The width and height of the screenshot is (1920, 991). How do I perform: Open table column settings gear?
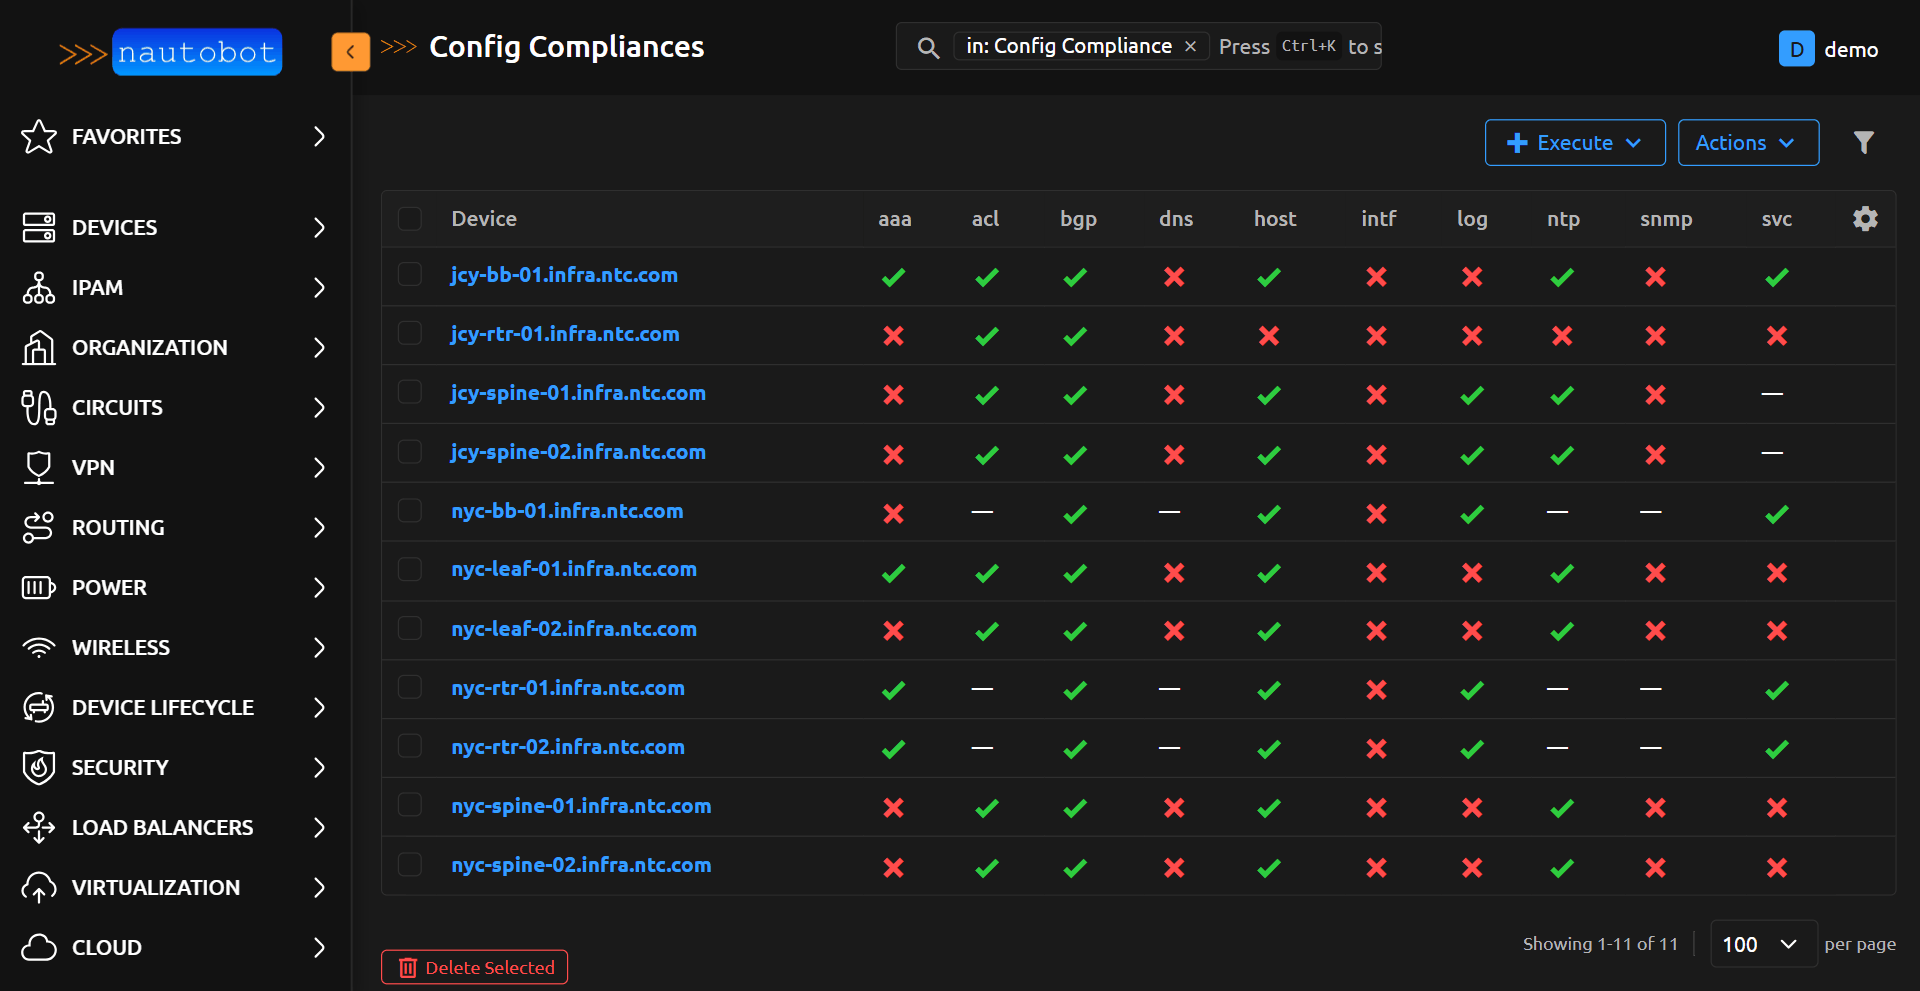pyautogui.click(x=1865, y=219)
